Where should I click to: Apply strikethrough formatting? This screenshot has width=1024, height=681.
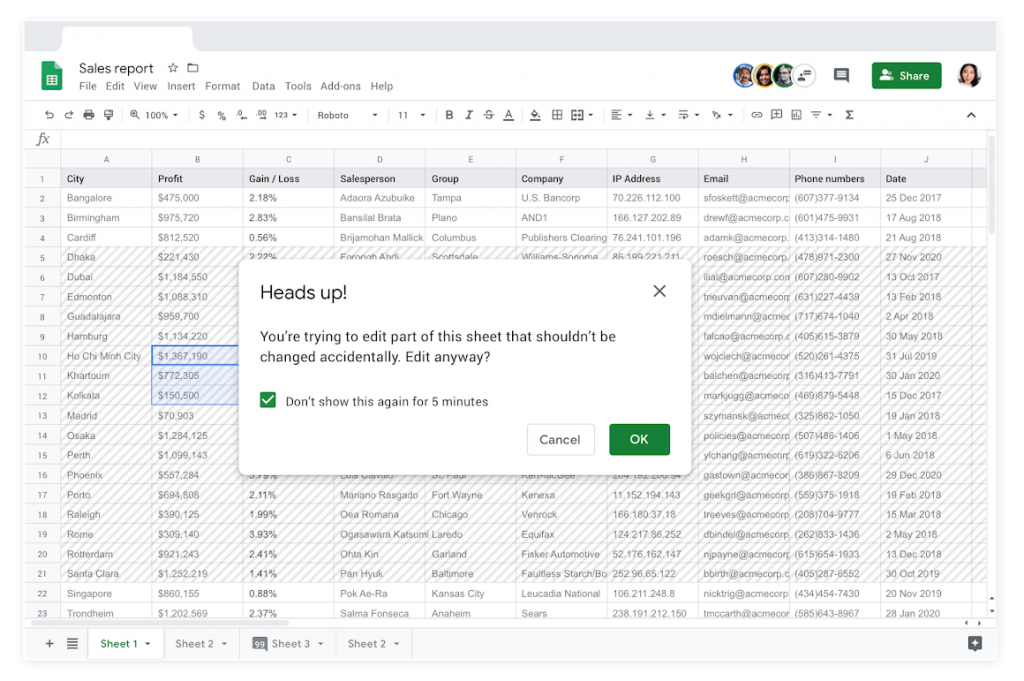tap(486, 114)
